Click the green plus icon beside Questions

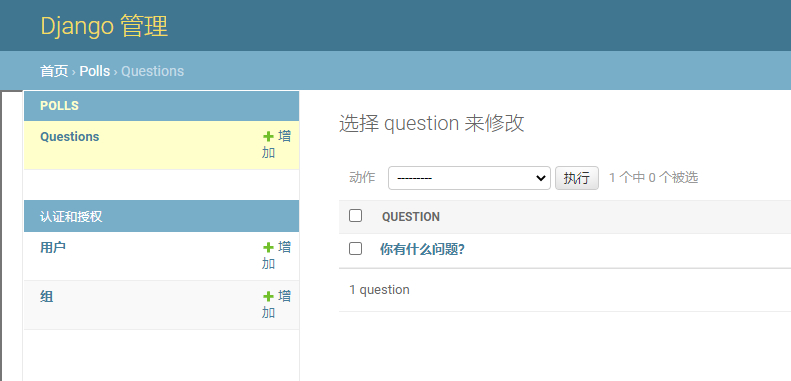(x=268, y=136)
